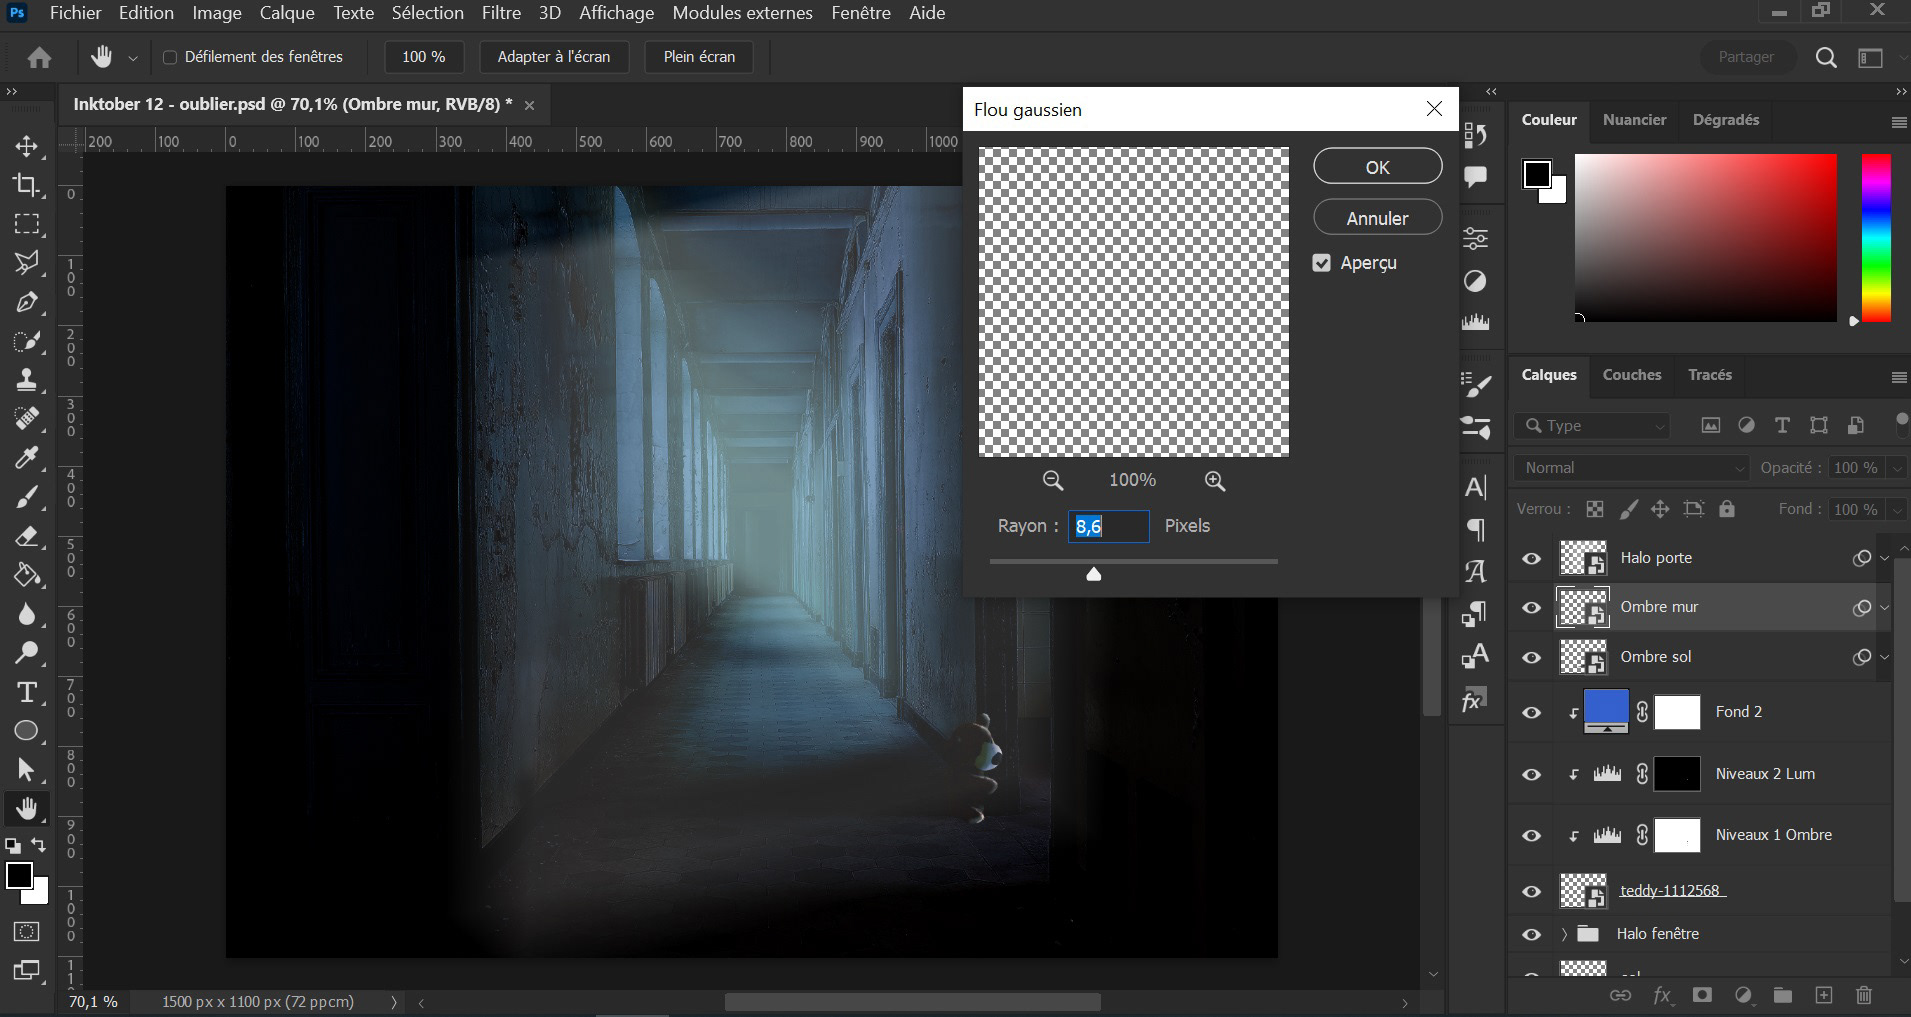Select the Healing Brush tool
This screenshot has height=1017, width=1911.
[x=27, y=419]
